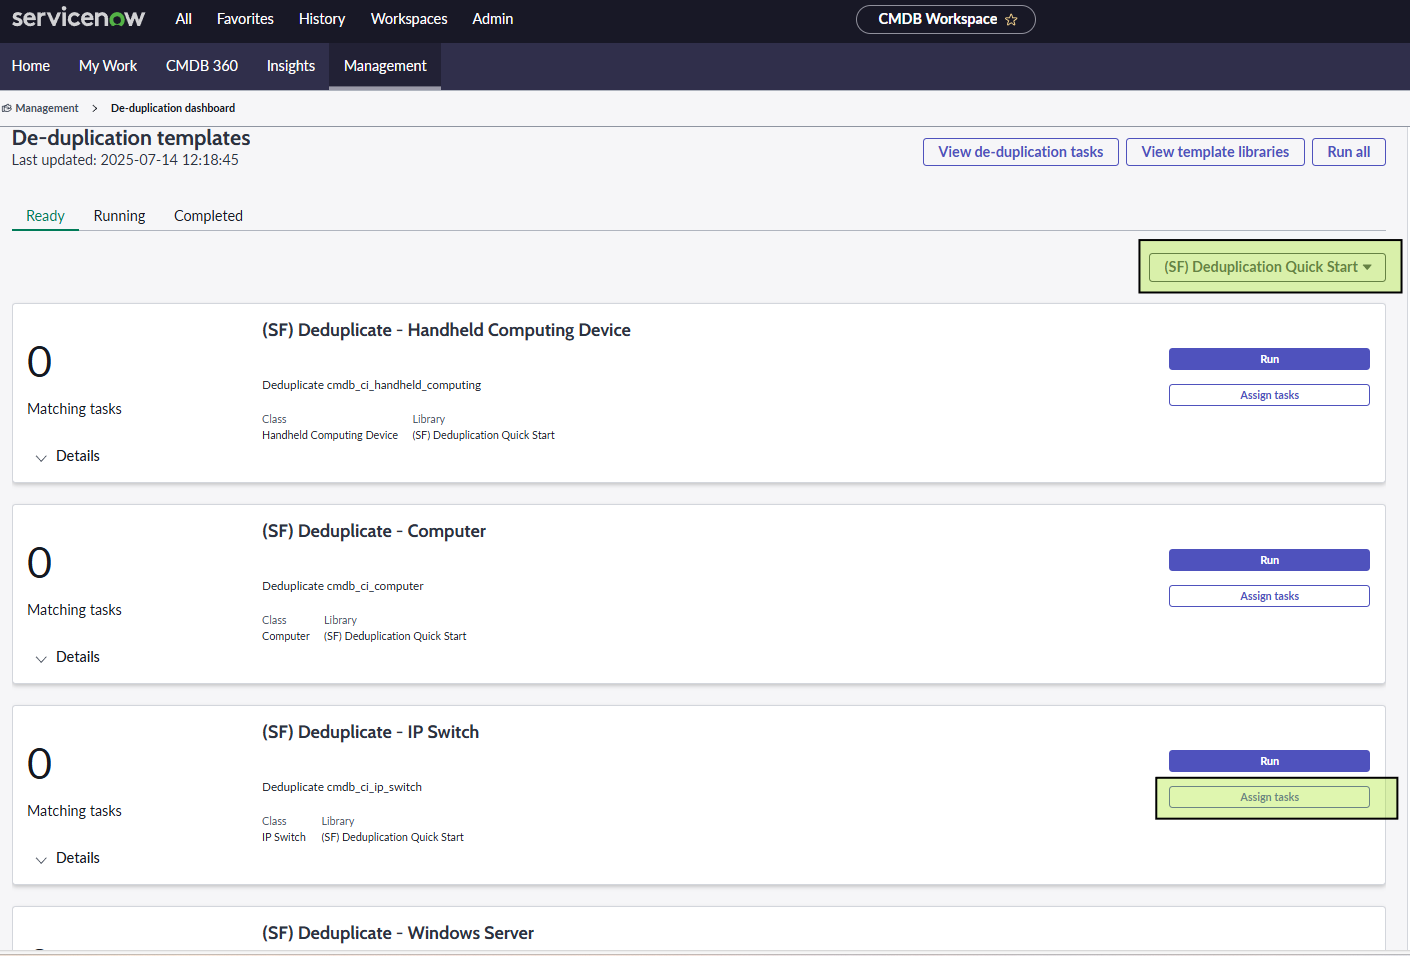Click the Library value in the Computer card
The width and height of the screenshot is (1410, 956).
(x=395, y=636)
